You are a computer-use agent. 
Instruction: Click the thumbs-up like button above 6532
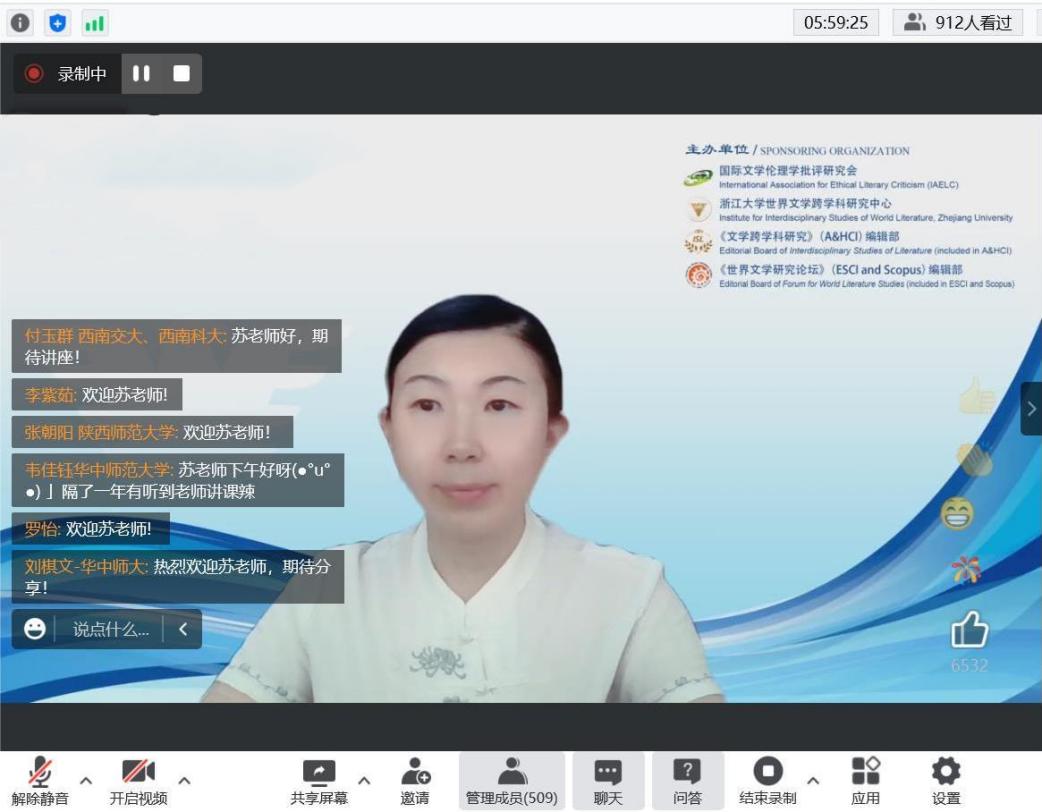[970, 629]
